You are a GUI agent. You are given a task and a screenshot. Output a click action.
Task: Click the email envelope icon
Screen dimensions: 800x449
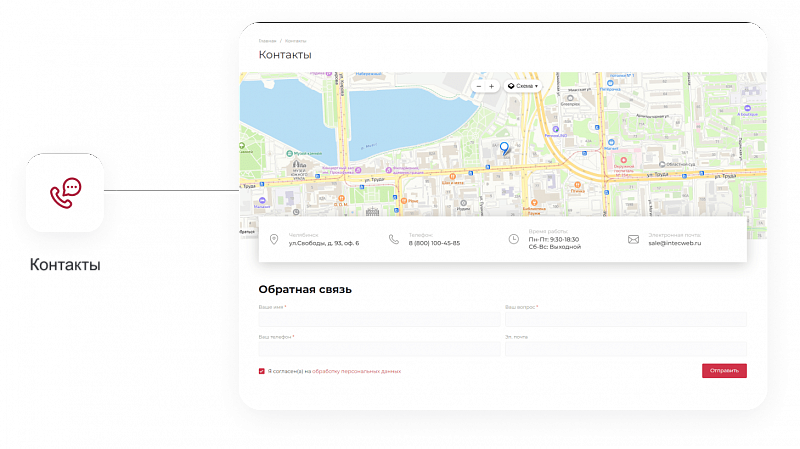[633, 239]
